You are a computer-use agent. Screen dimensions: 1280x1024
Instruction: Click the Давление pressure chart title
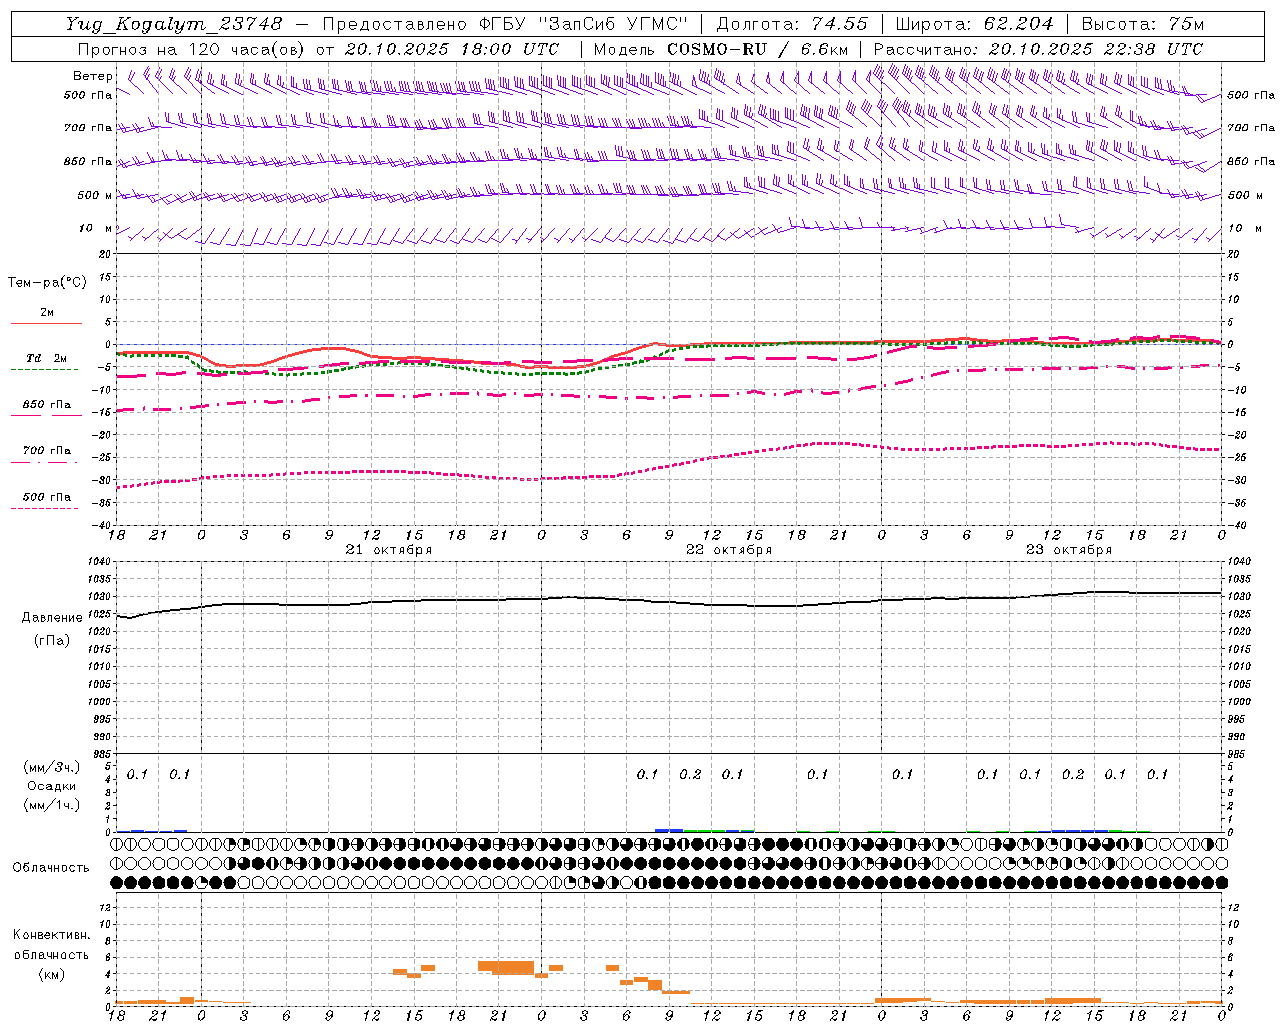coord(52,618)
